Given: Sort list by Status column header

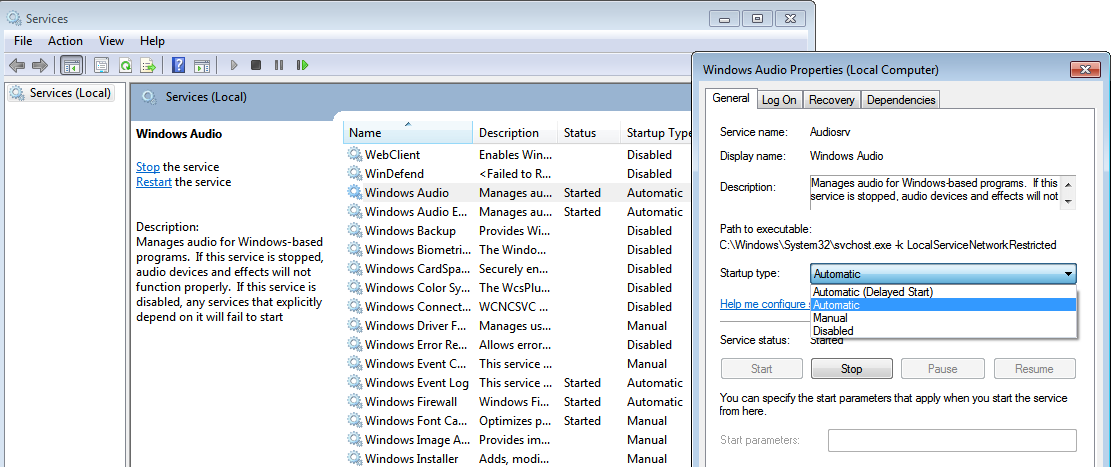Looking at the screenshot, I should (589, 133).
